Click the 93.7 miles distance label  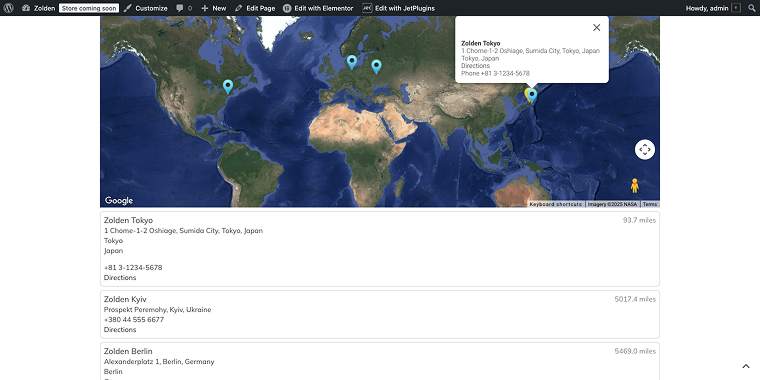[x=639, y=221]
